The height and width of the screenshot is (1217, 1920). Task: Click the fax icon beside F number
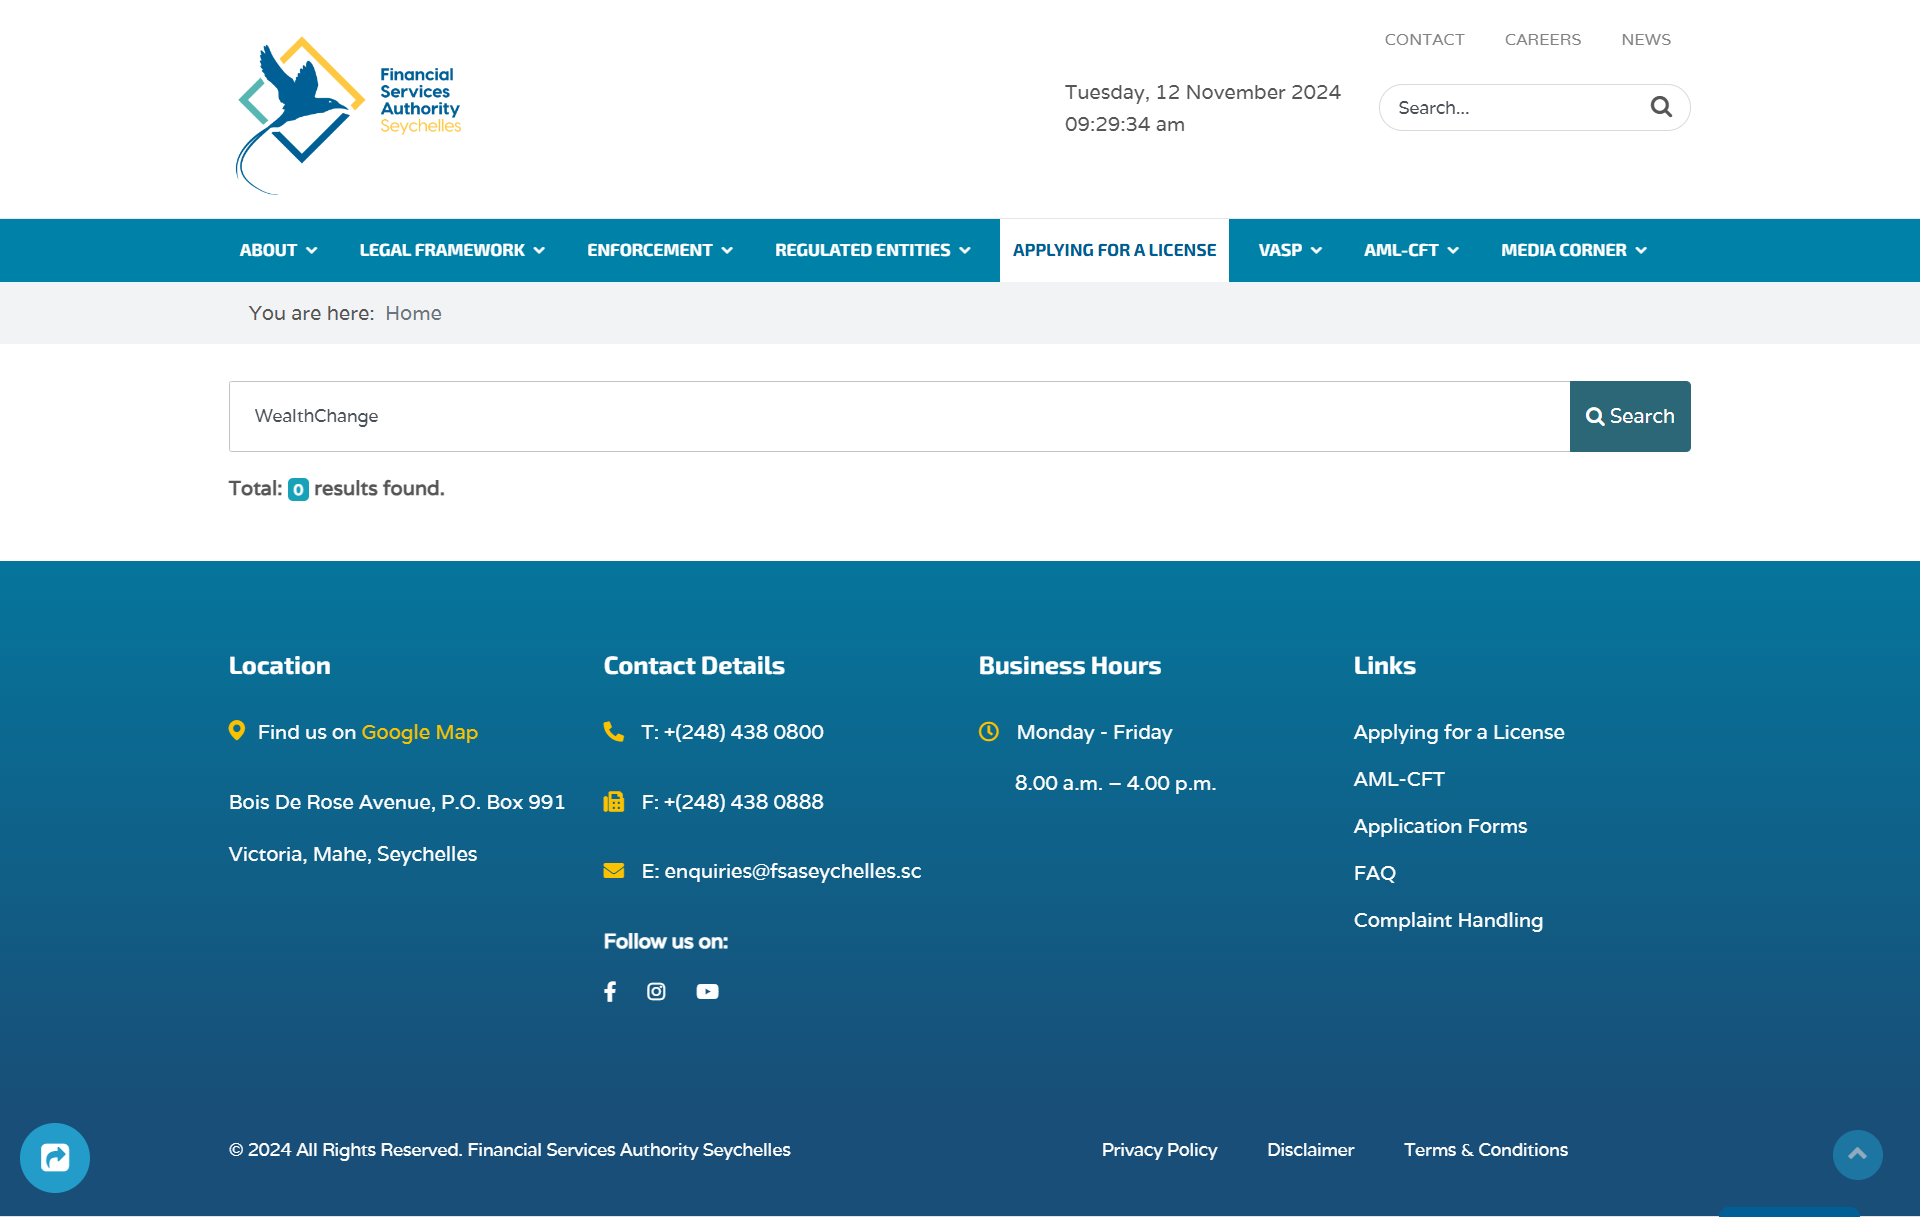pyautogui.click(x=613, y=801)
